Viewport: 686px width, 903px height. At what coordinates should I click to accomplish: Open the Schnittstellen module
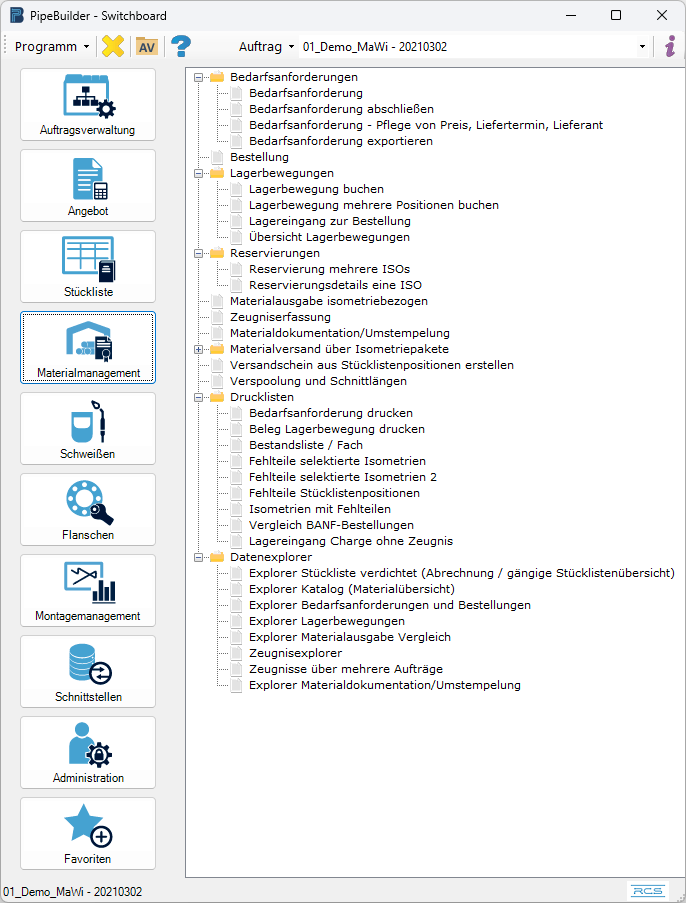(x=88, y=672)
